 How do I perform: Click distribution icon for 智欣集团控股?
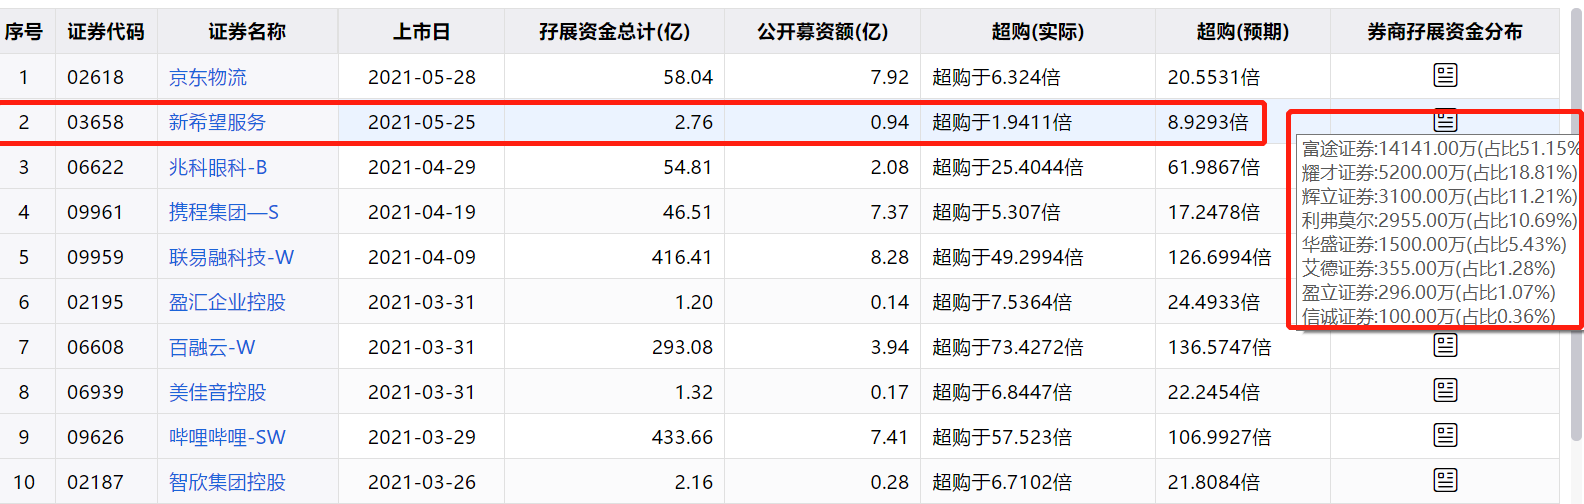click(x=1445, y=481)
